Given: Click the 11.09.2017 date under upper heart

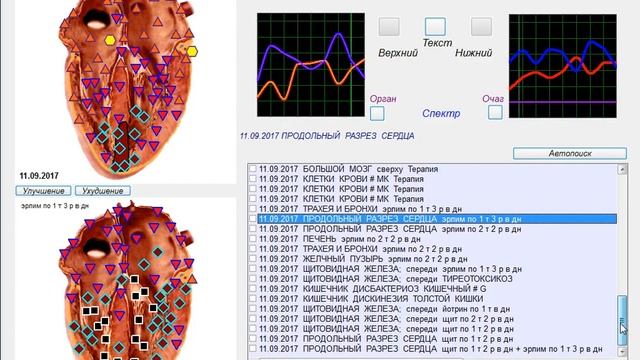Looking at the screenshot, I should [x=39, y=176].
